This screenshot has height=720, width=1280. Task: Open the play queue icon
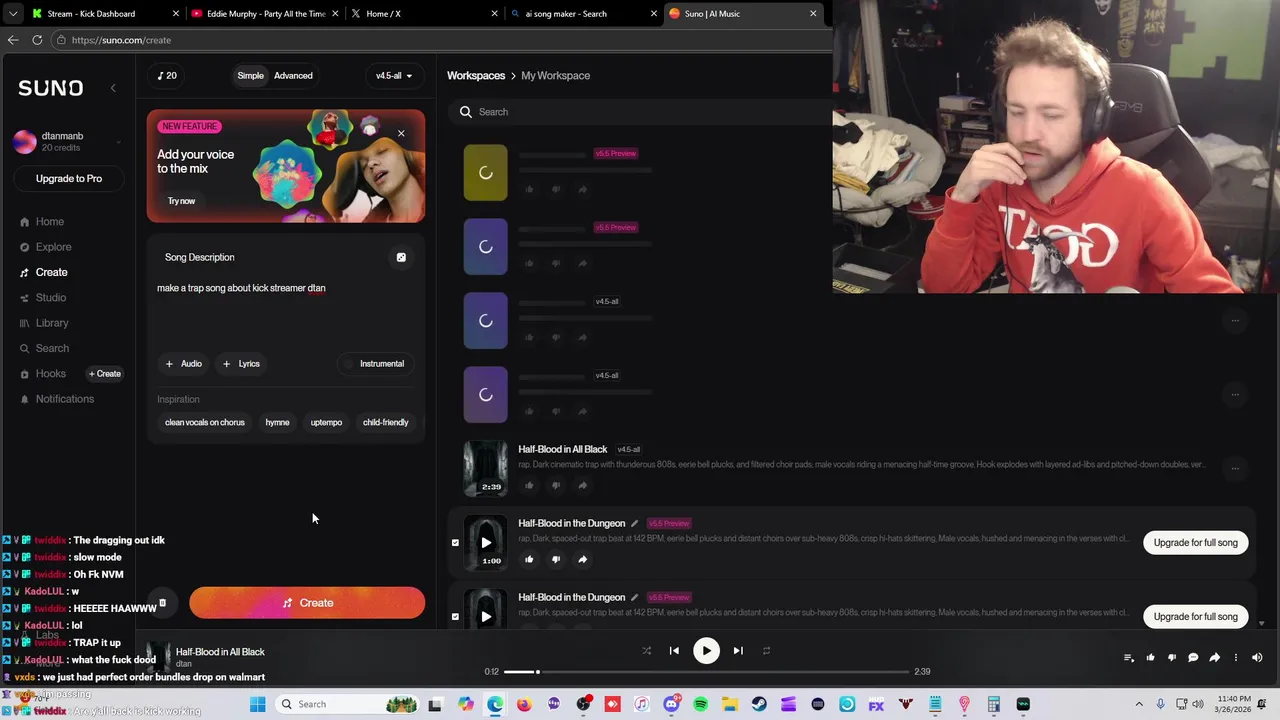(x=1129, y=657)
